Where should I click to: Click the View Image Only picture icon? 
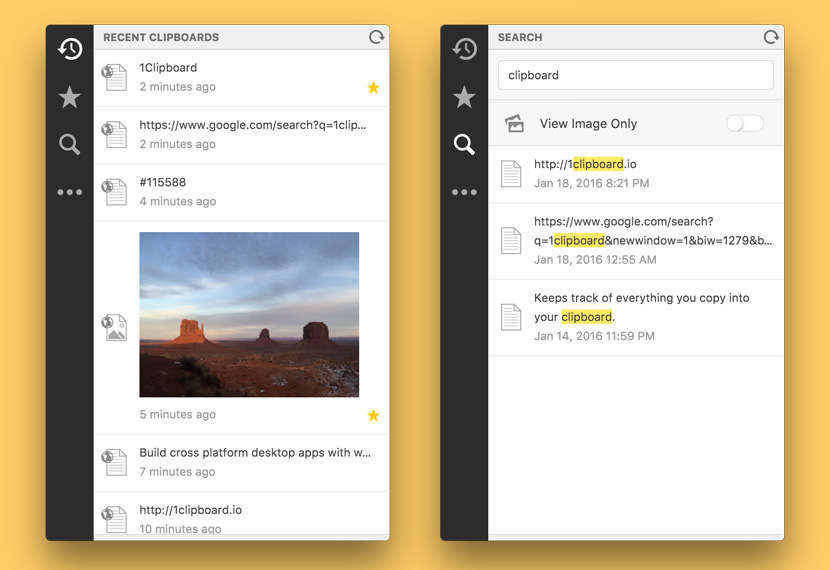[x=514, y=123]
